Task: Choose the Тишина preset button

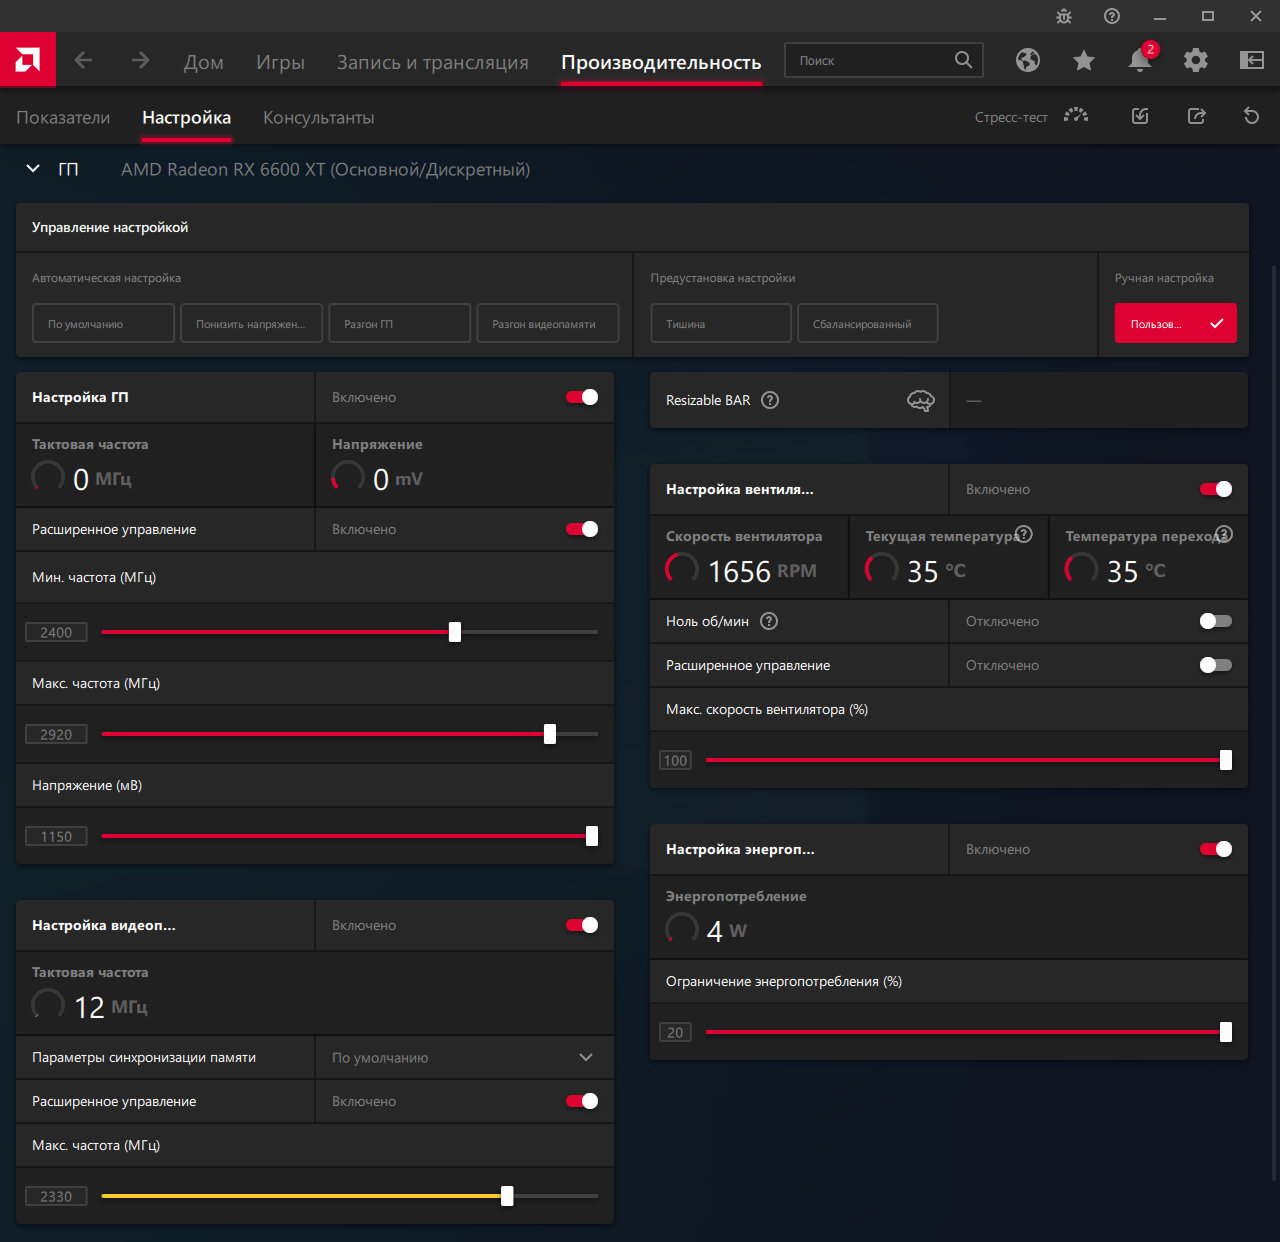Action: 720,324
